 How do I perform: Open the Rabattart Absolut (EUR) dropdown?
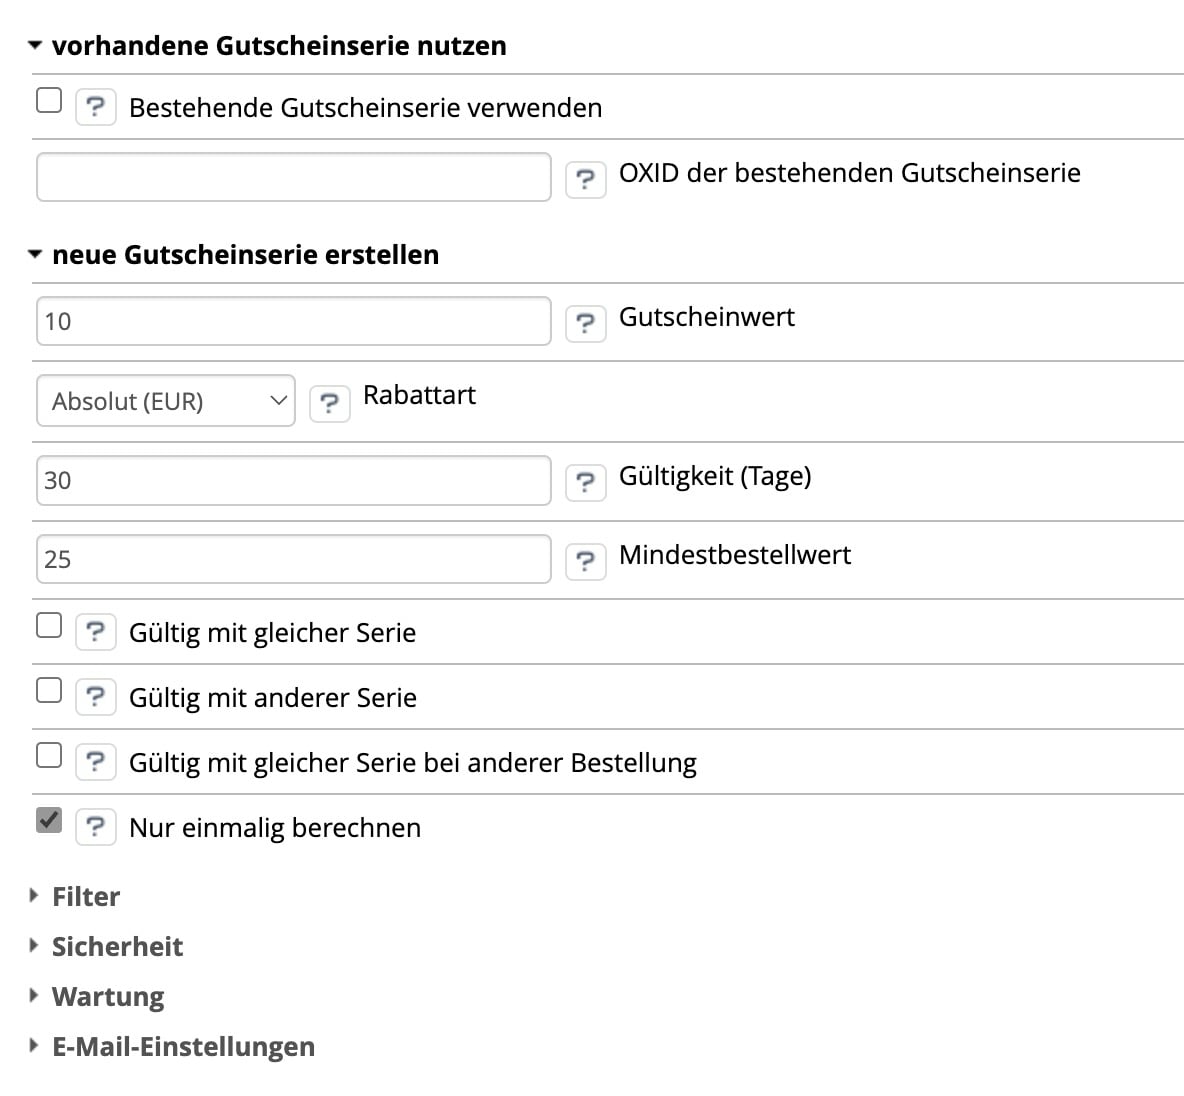coord(165,401)
